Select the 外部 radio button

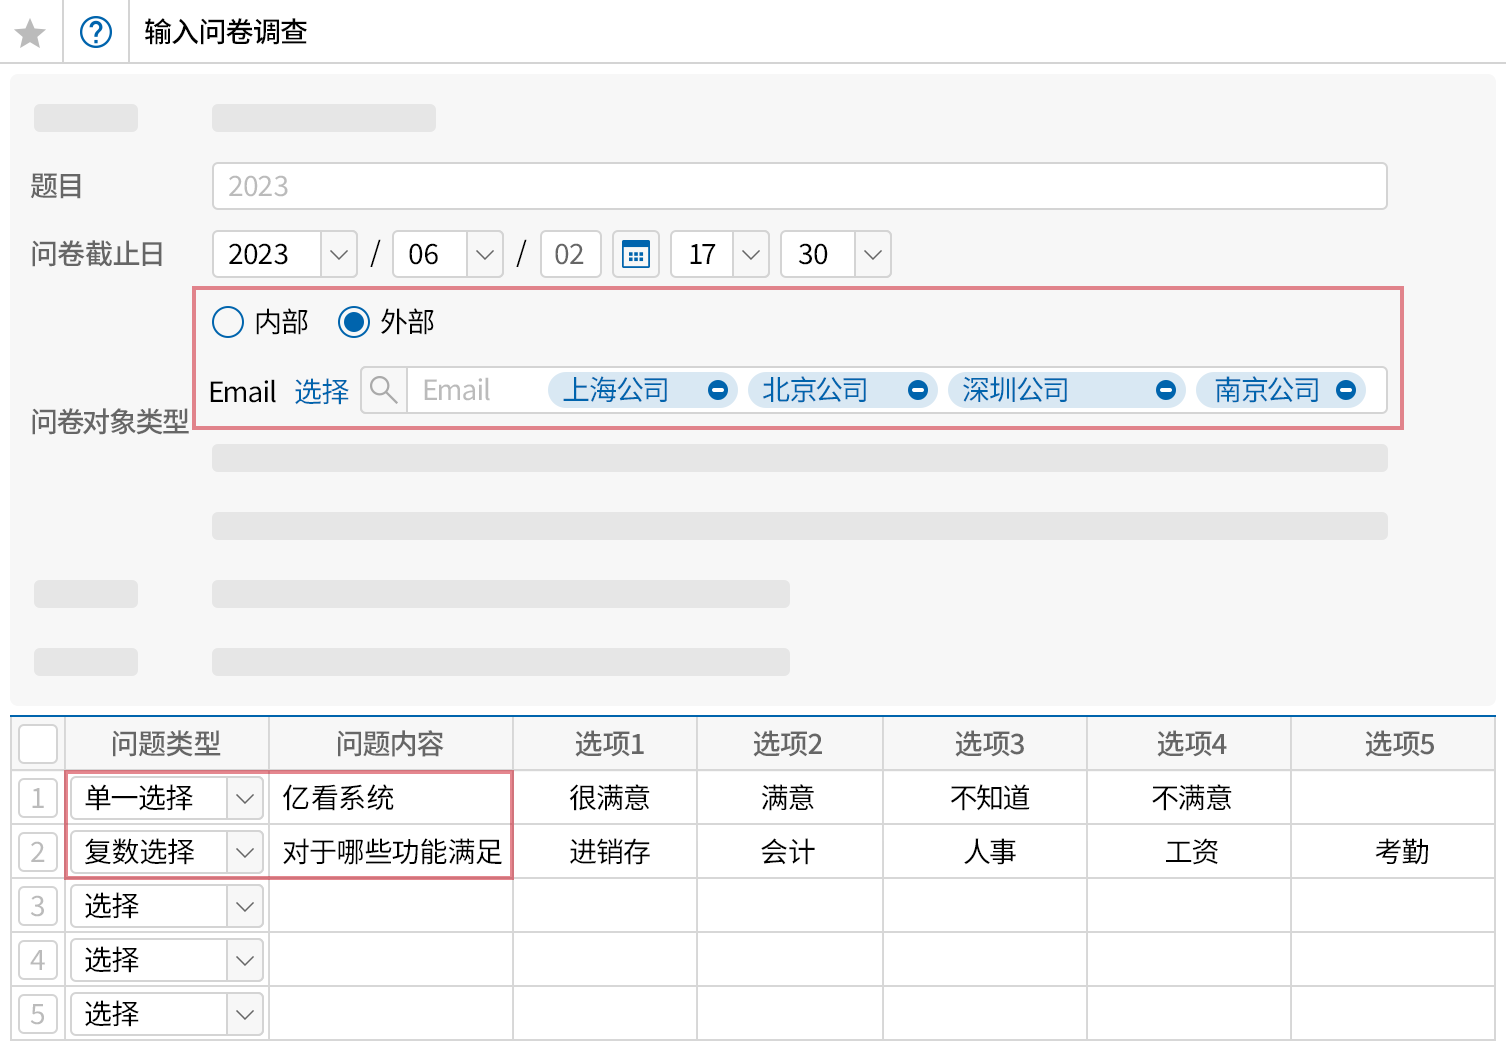pyautogui.click(x=354, y=322)
